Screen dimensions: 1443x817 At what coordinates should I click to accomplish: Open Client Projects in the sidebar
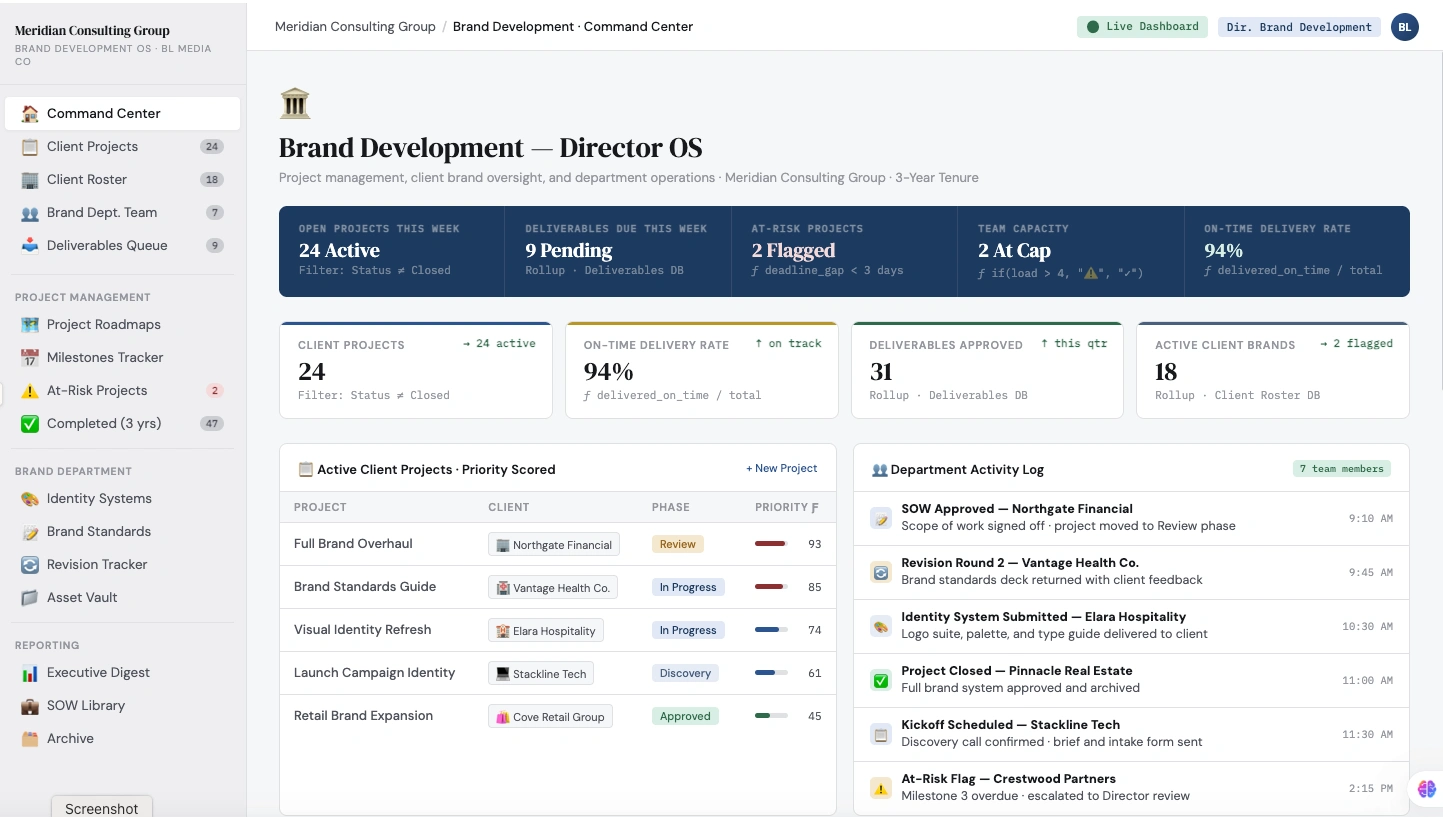click(x=122, y=147)
